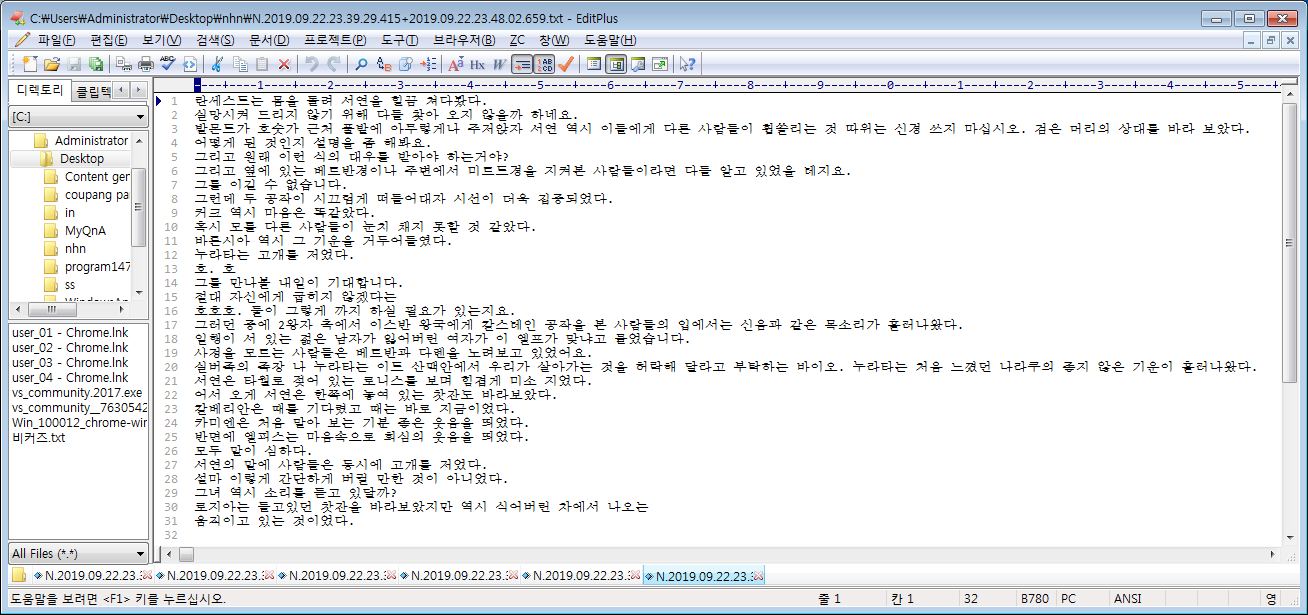The height and width of the screenshot is (615, 1308).
Task: Create a new document from toolbar
Action: [28, 64]
